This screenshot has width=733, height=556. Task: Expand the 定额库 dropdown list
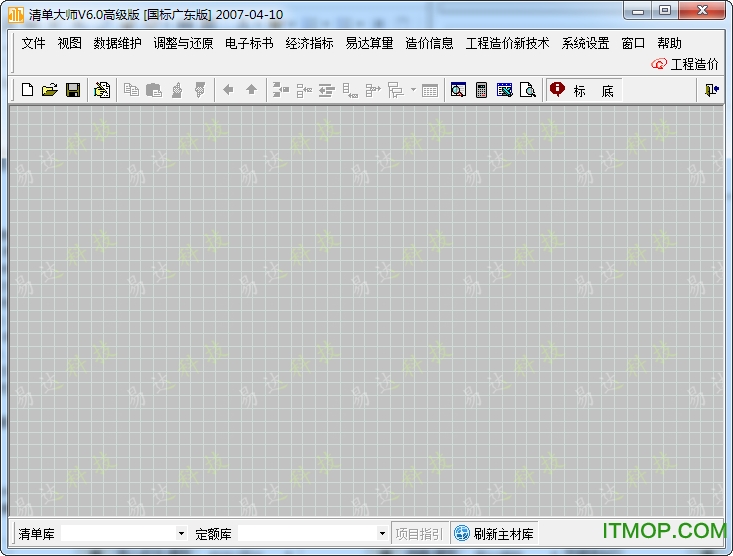pos(382,534)
